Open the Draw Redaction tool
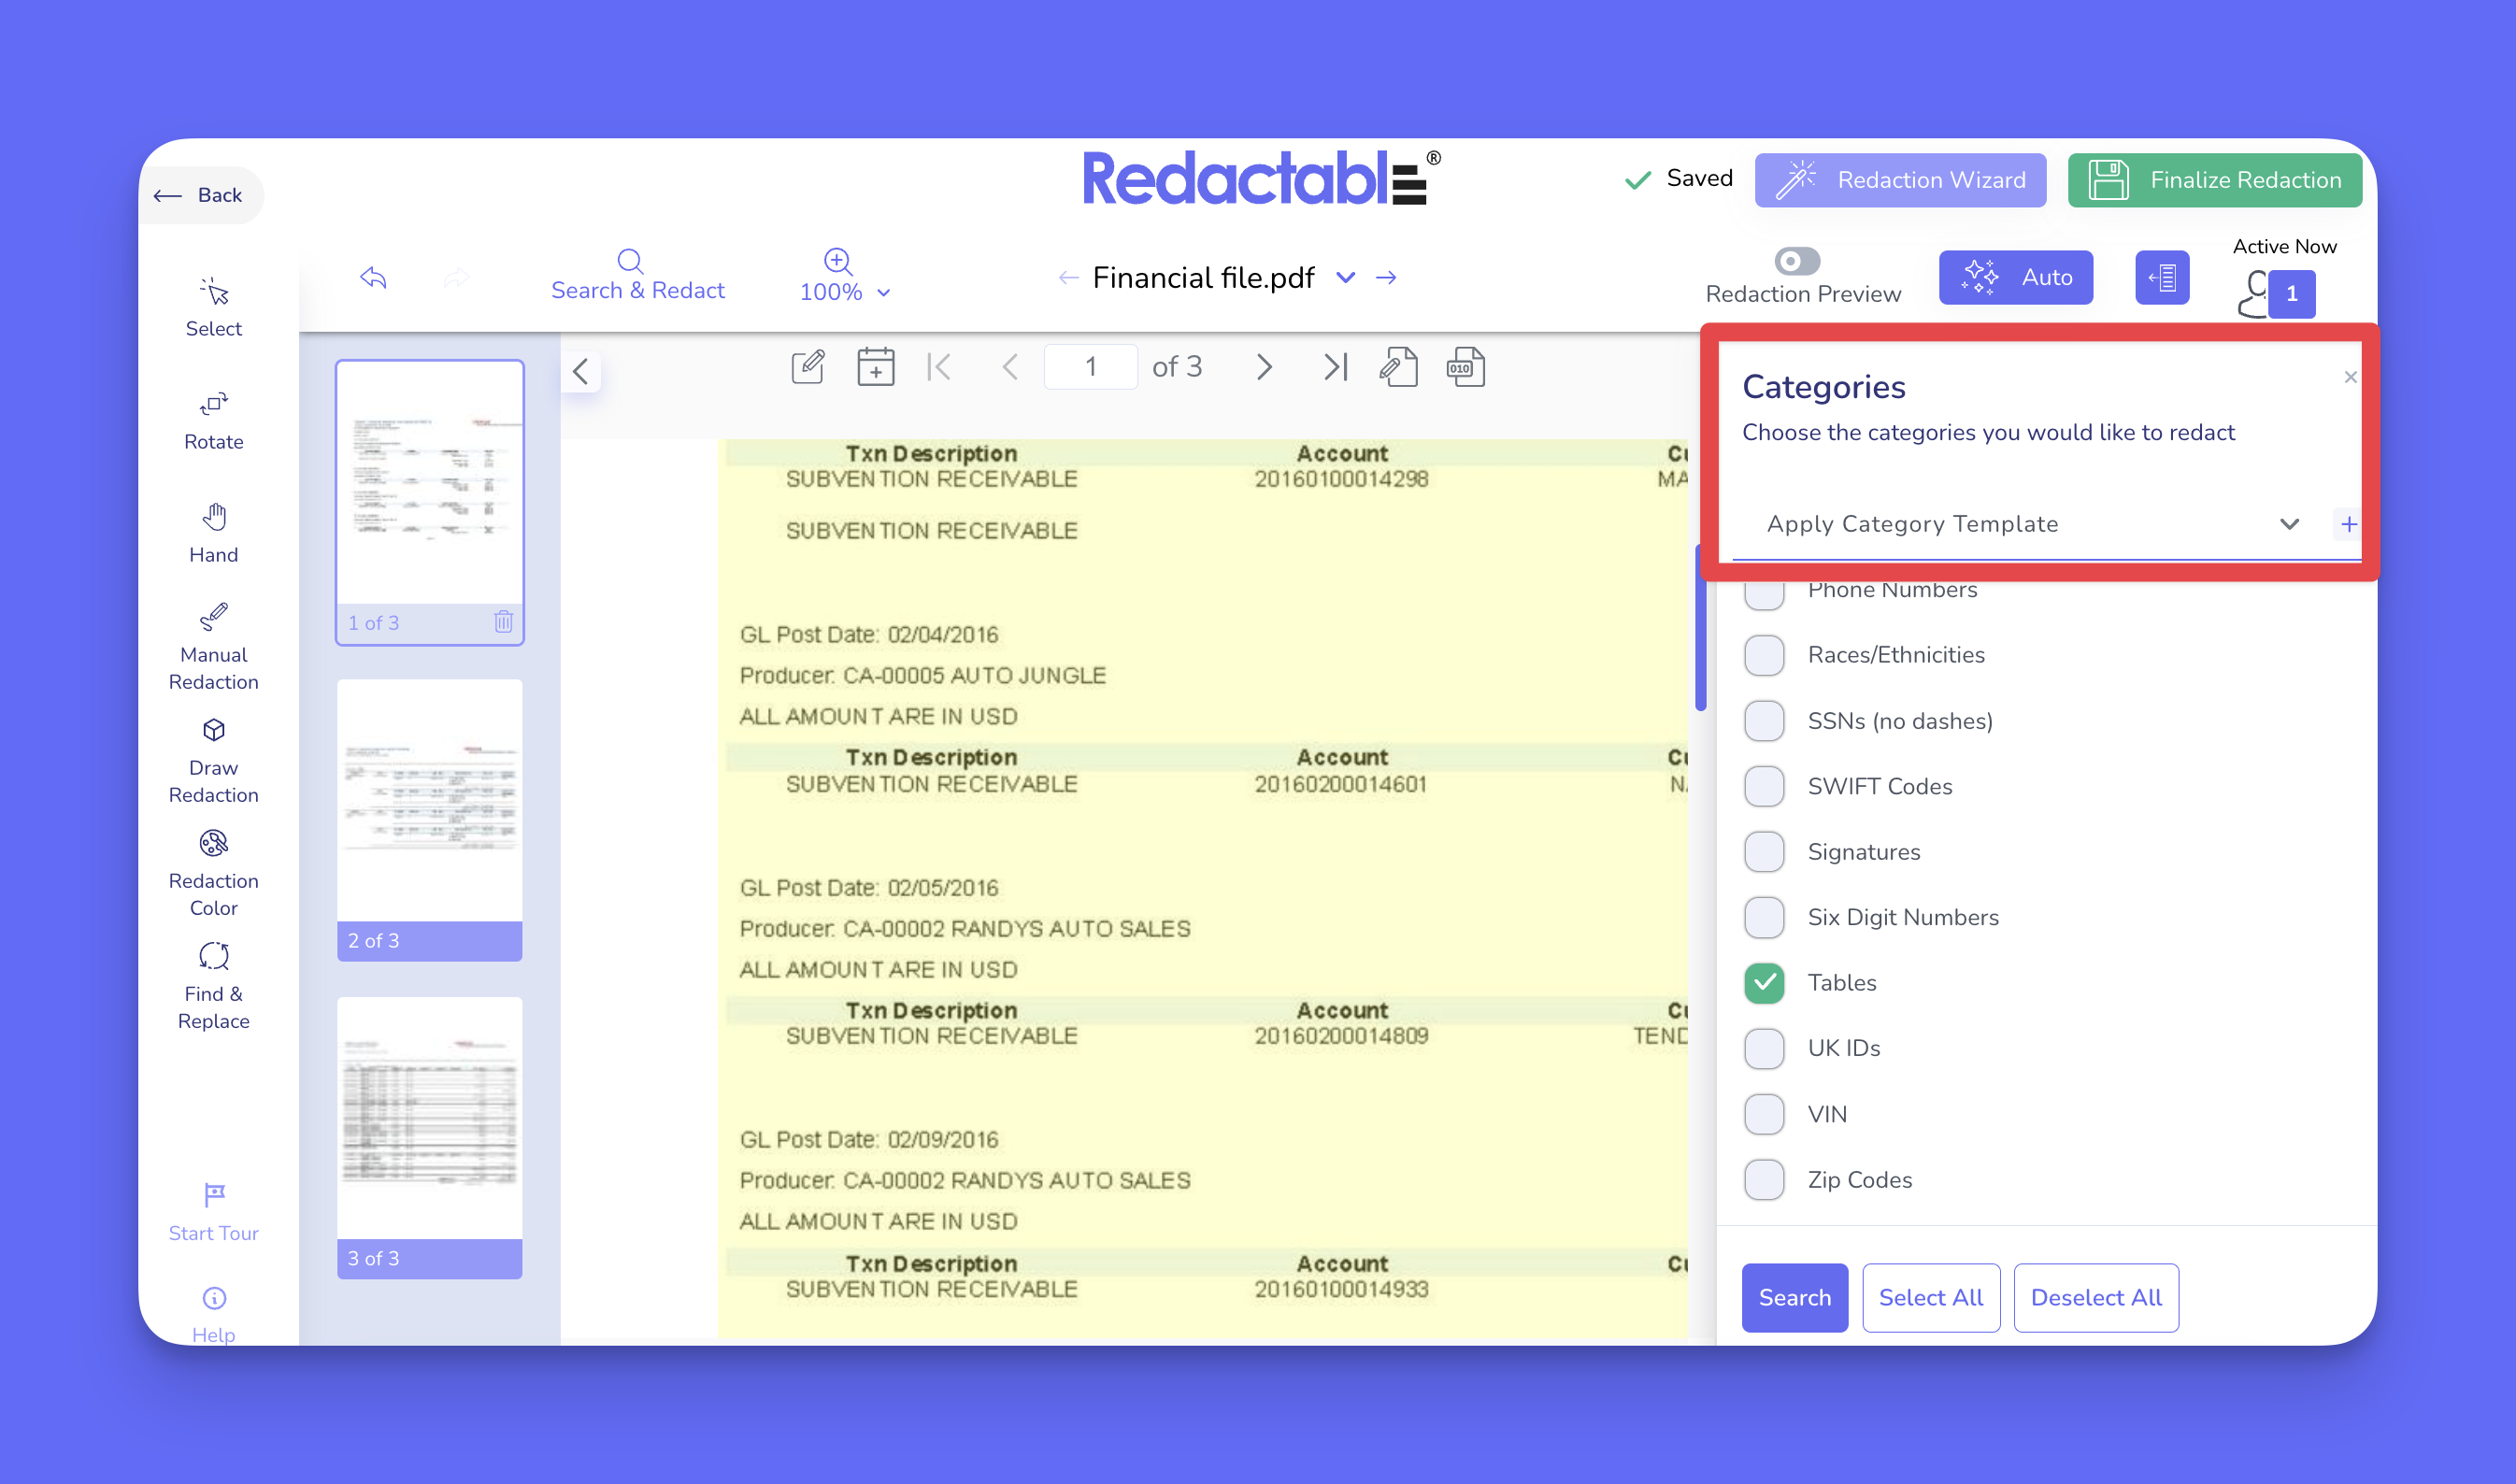 pyautogui.click(x=213, y=759)
